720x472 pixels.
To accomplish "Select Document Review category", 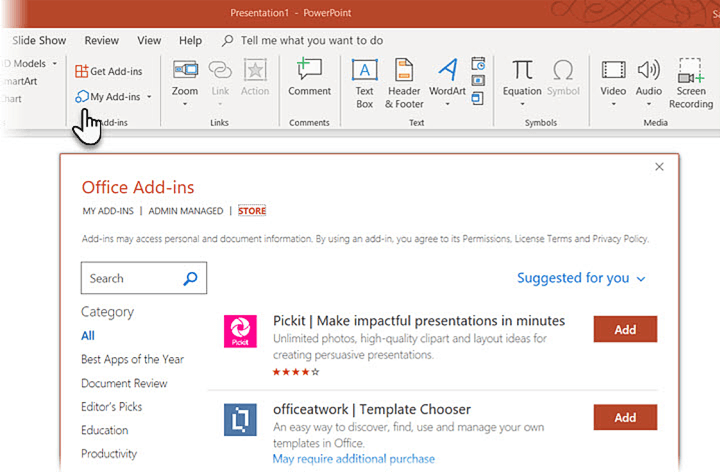I will click(124, 383).
